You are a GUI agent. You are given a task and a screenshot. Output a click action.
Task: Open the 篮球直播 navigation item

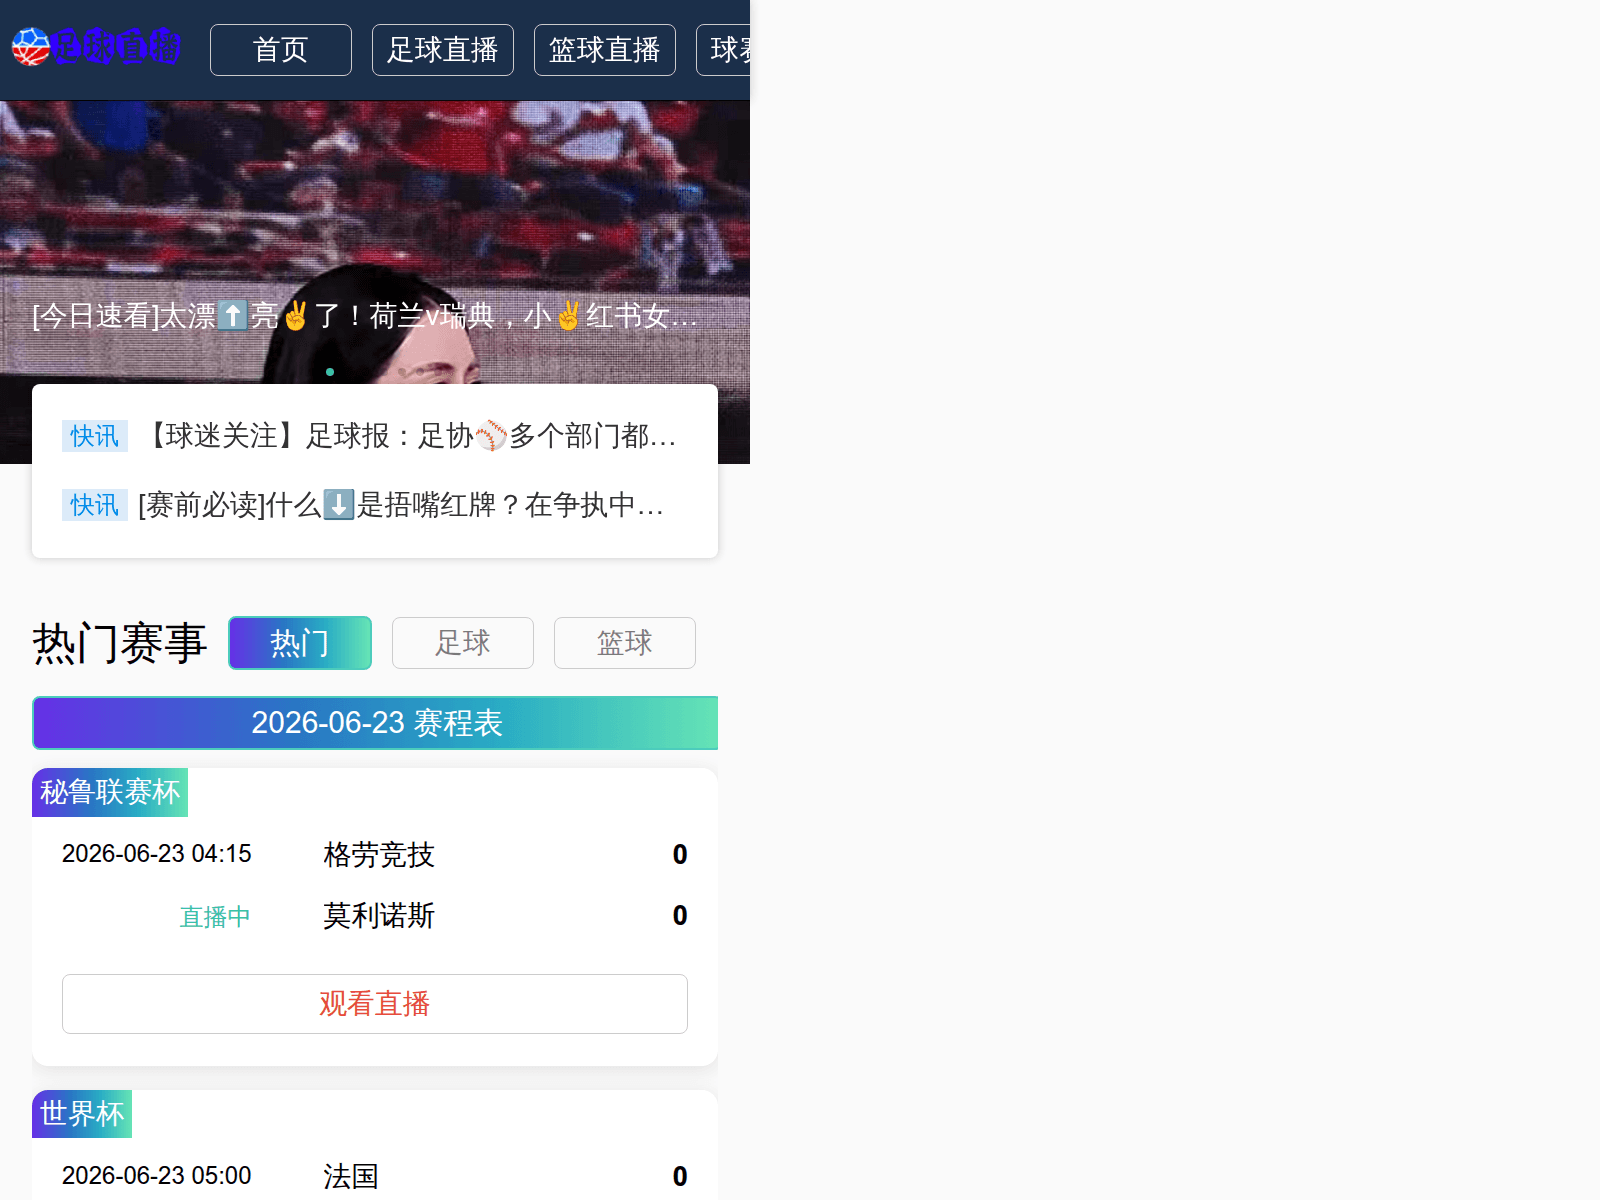coord(605,50)
